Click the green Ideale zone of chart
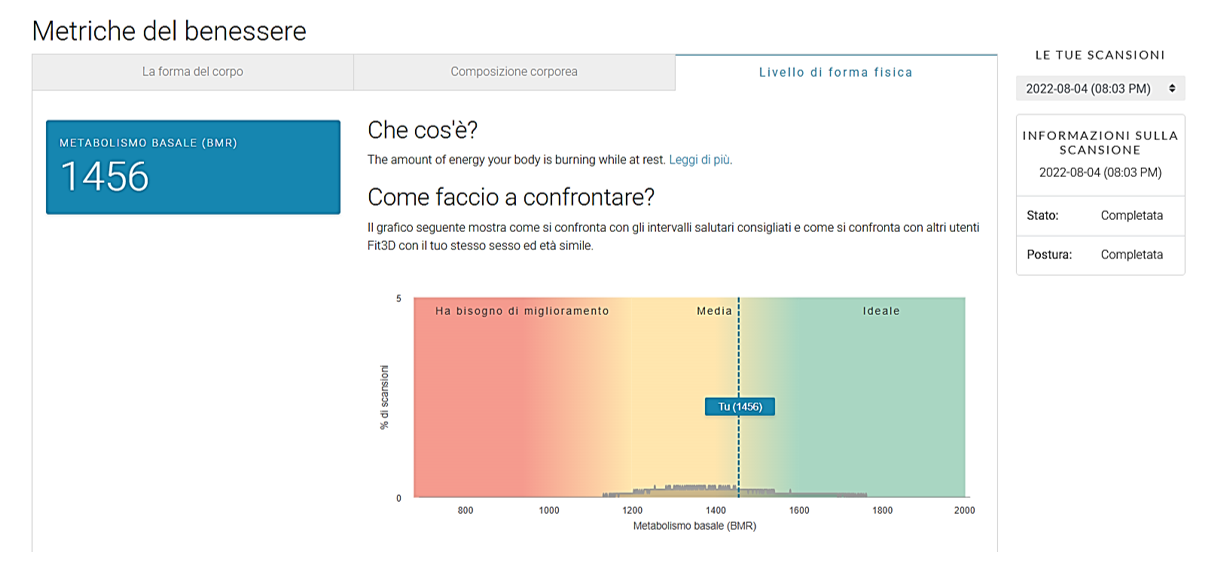1229x580 pixels. [x=880, y=400]
